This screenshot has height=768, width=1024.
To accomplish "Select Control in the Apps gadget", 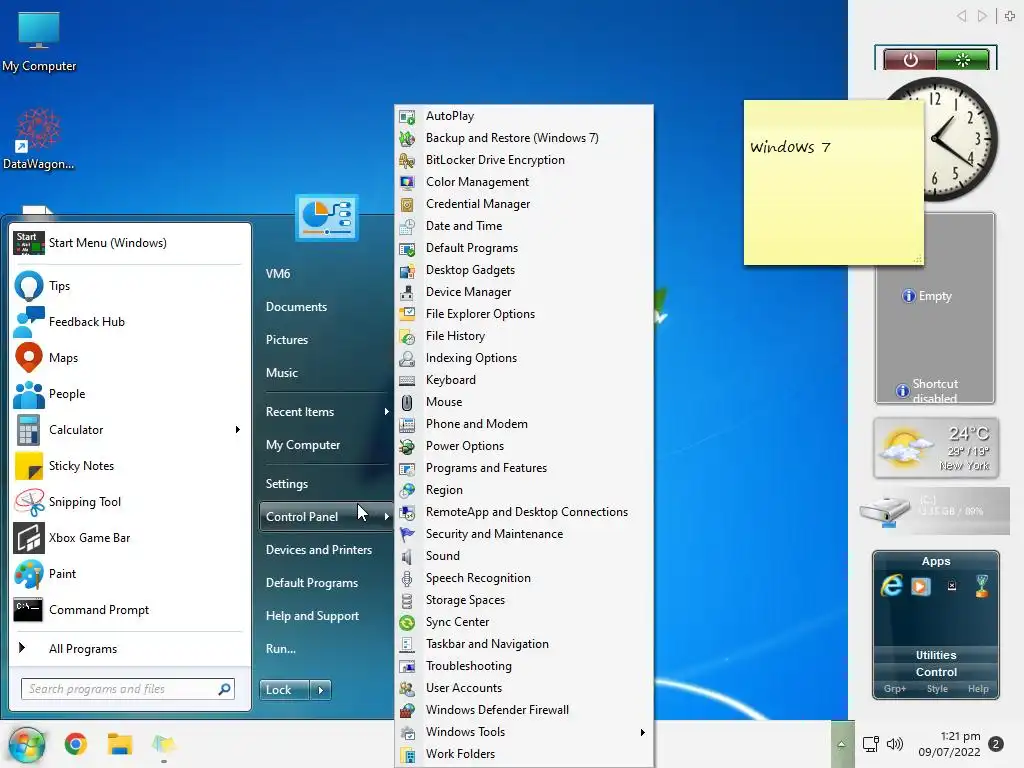I will click(936, 672).
